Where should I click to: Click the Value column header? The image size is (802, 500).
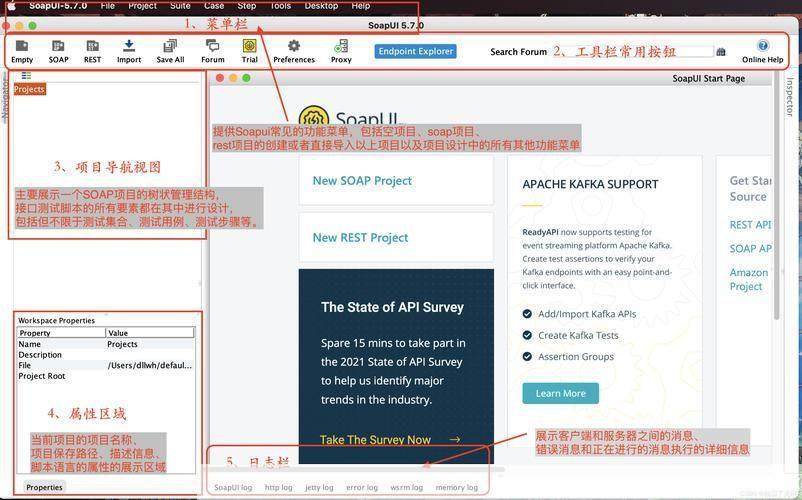pos(150,333)
